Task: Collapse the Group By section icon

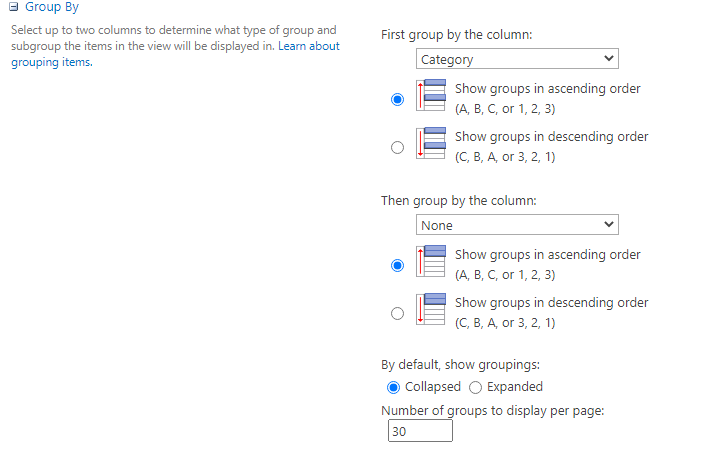Action: pyautogui.click(x=14, y=7)
